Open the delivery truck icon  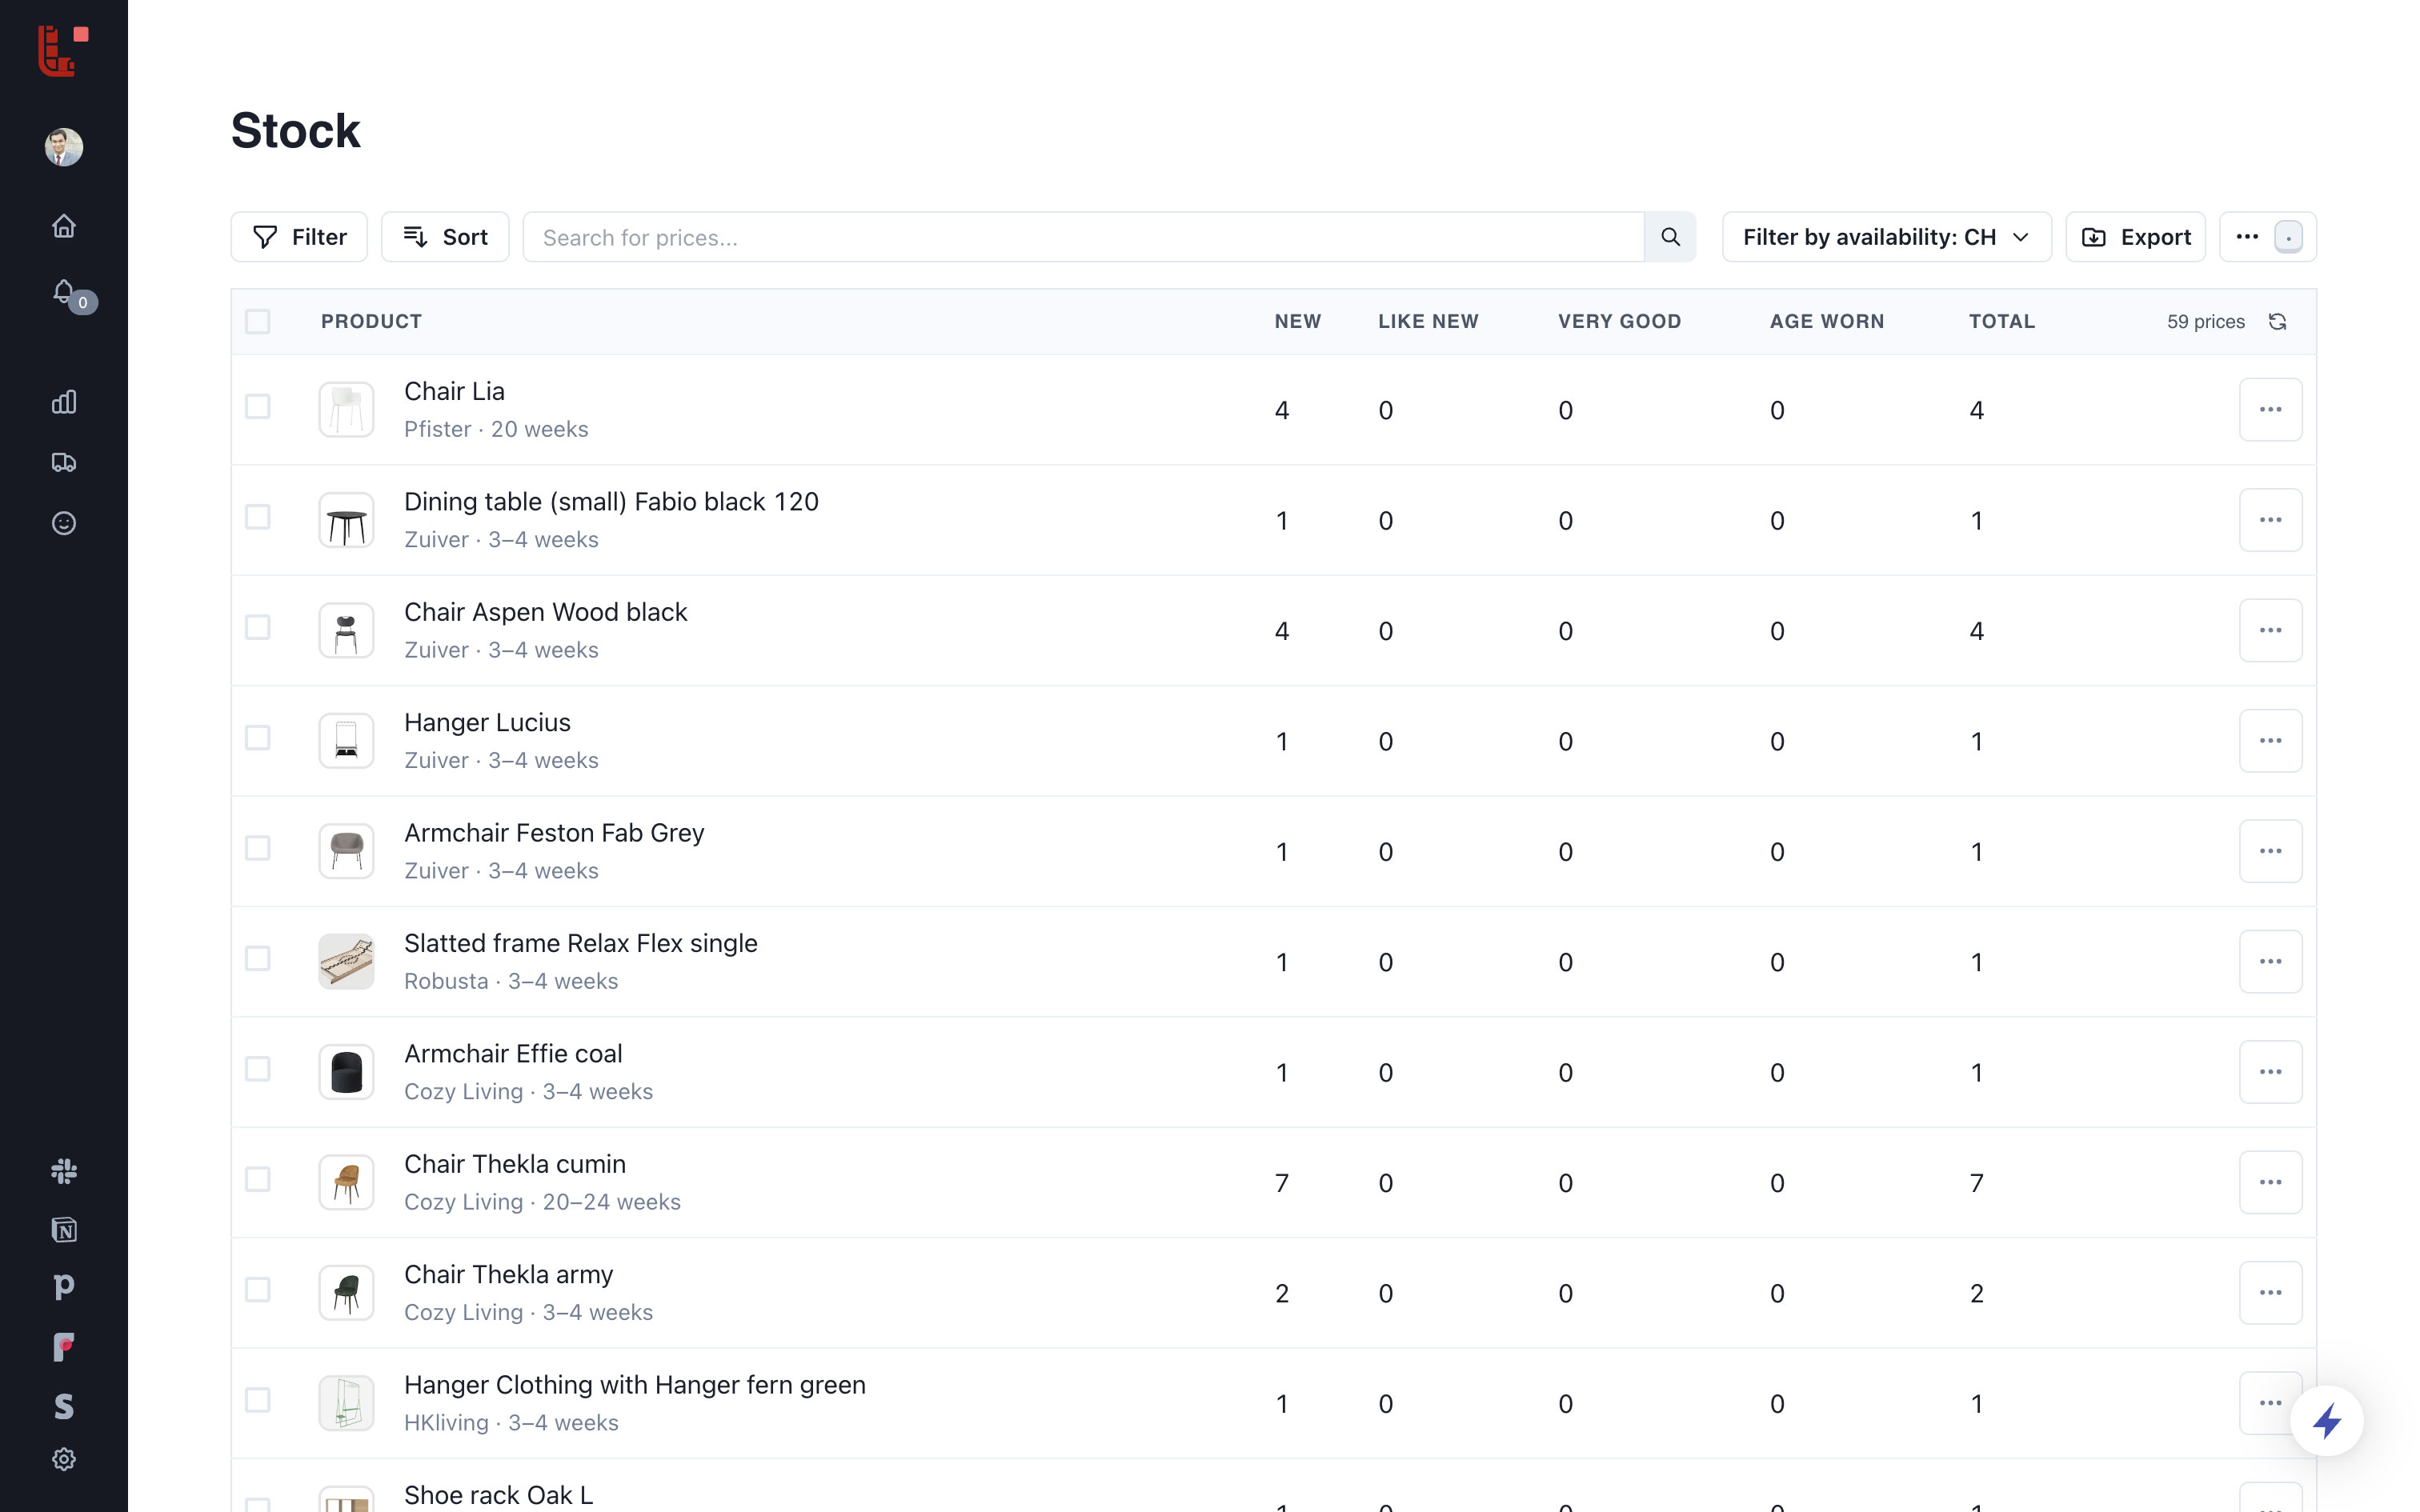point(64,462)
